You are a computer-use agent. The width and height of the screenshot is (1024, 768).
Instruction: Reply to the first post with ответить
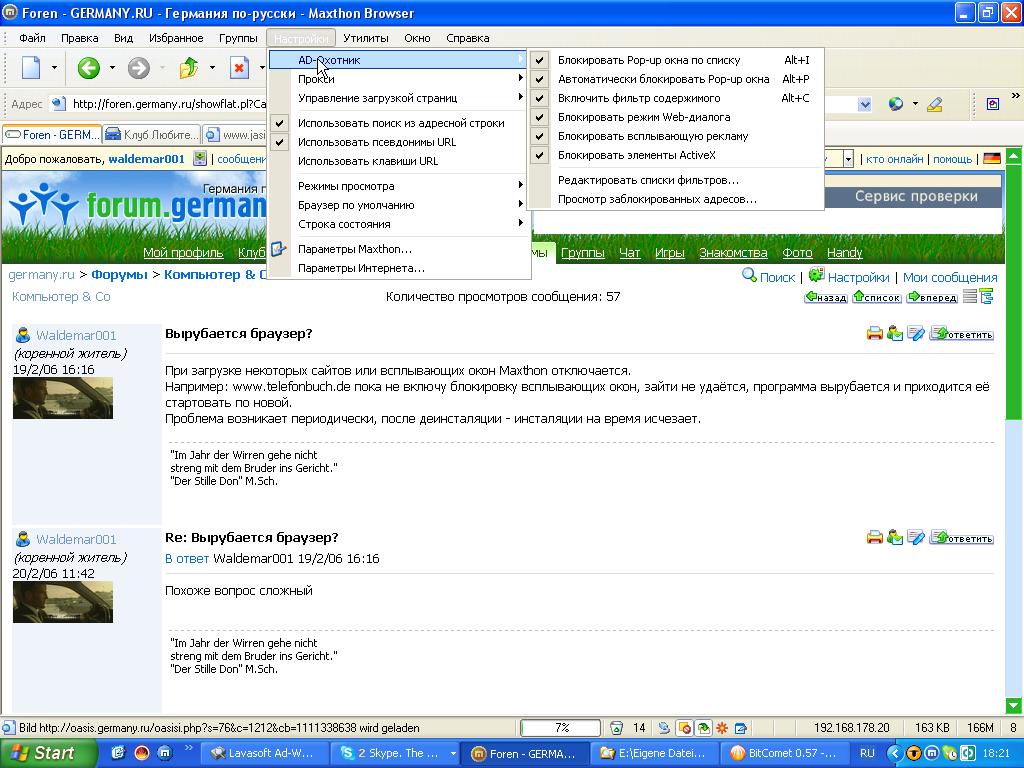coord(962,334)
